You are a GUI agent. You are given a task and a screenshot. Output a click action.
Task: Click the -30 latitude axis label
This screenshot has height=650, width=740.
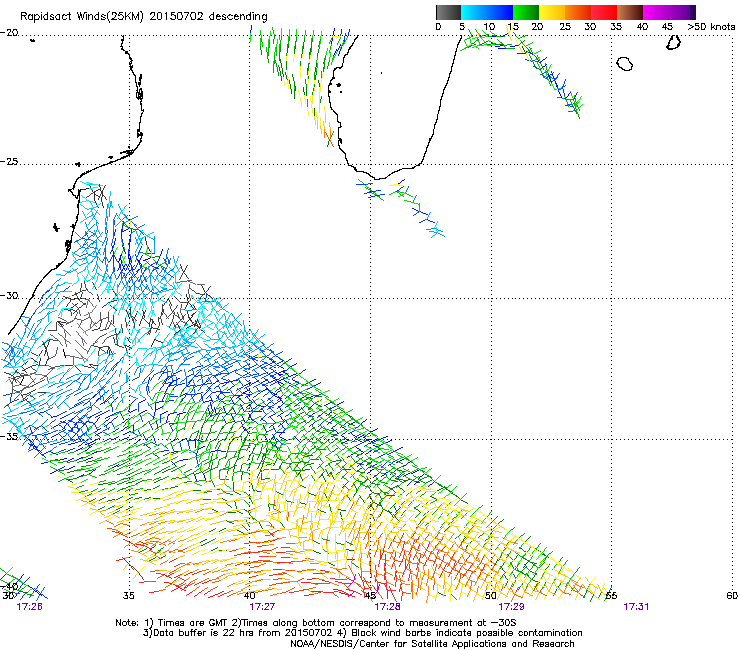click(9, 295)
